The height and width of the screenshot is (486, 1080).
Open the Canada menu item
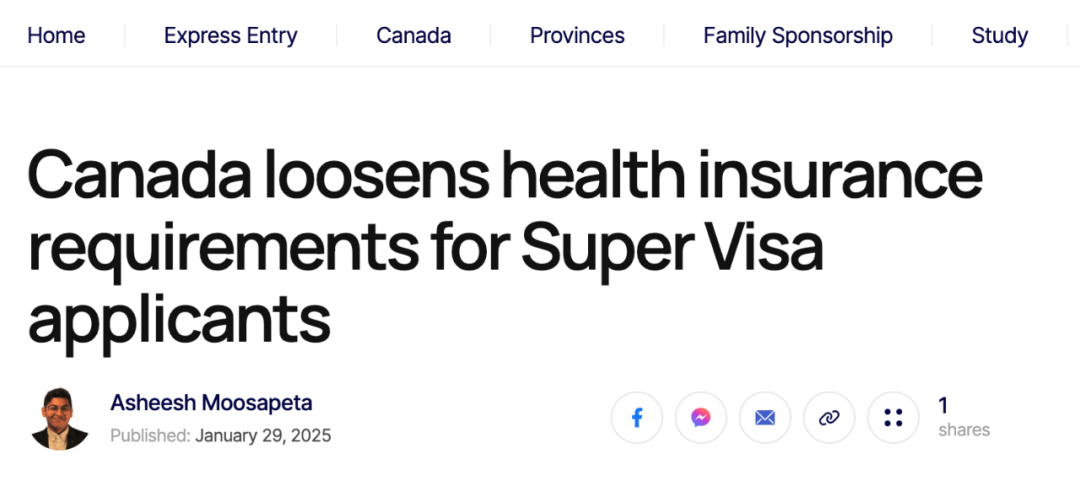[x=414, y=35]
